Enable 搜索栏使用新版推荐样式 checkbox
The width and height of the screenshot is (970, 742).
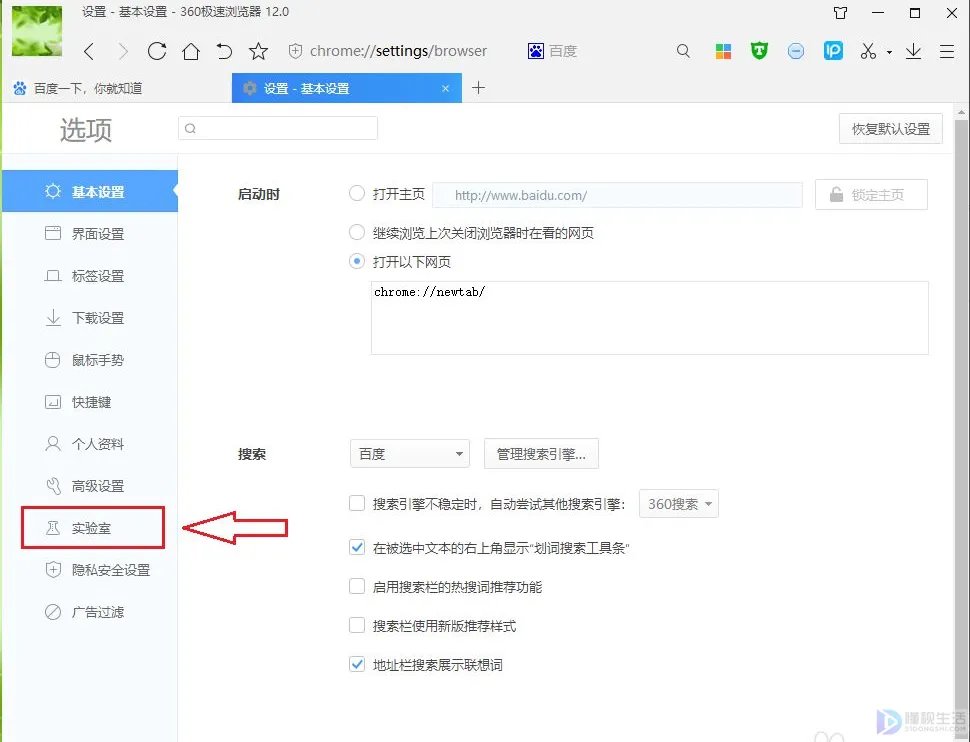point(357,625)
